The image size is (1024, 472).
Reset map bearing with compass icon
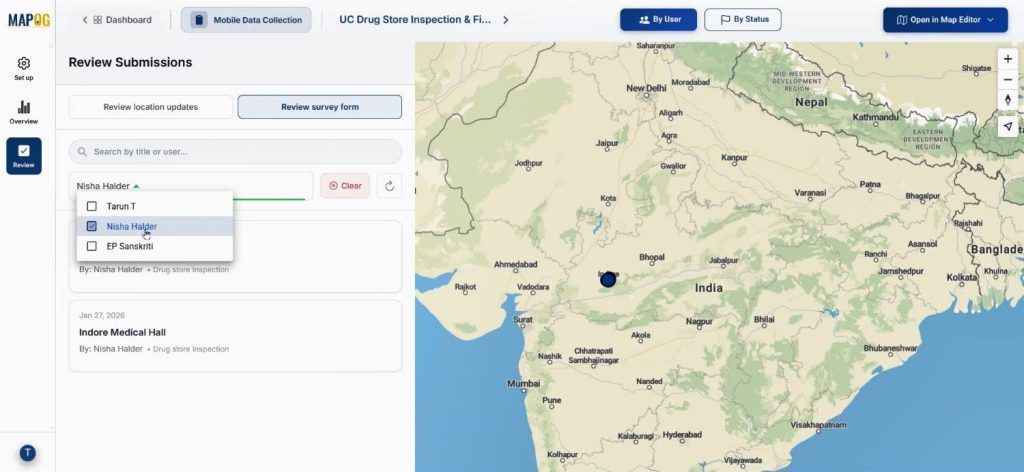click(1008, 100)
